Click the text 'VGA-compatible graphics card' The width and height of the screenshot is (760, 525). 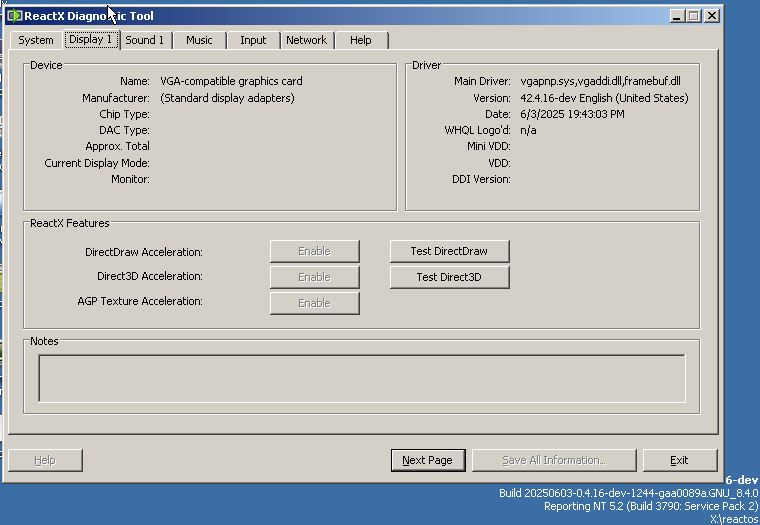pyautogui.click(x=231, y=81)
